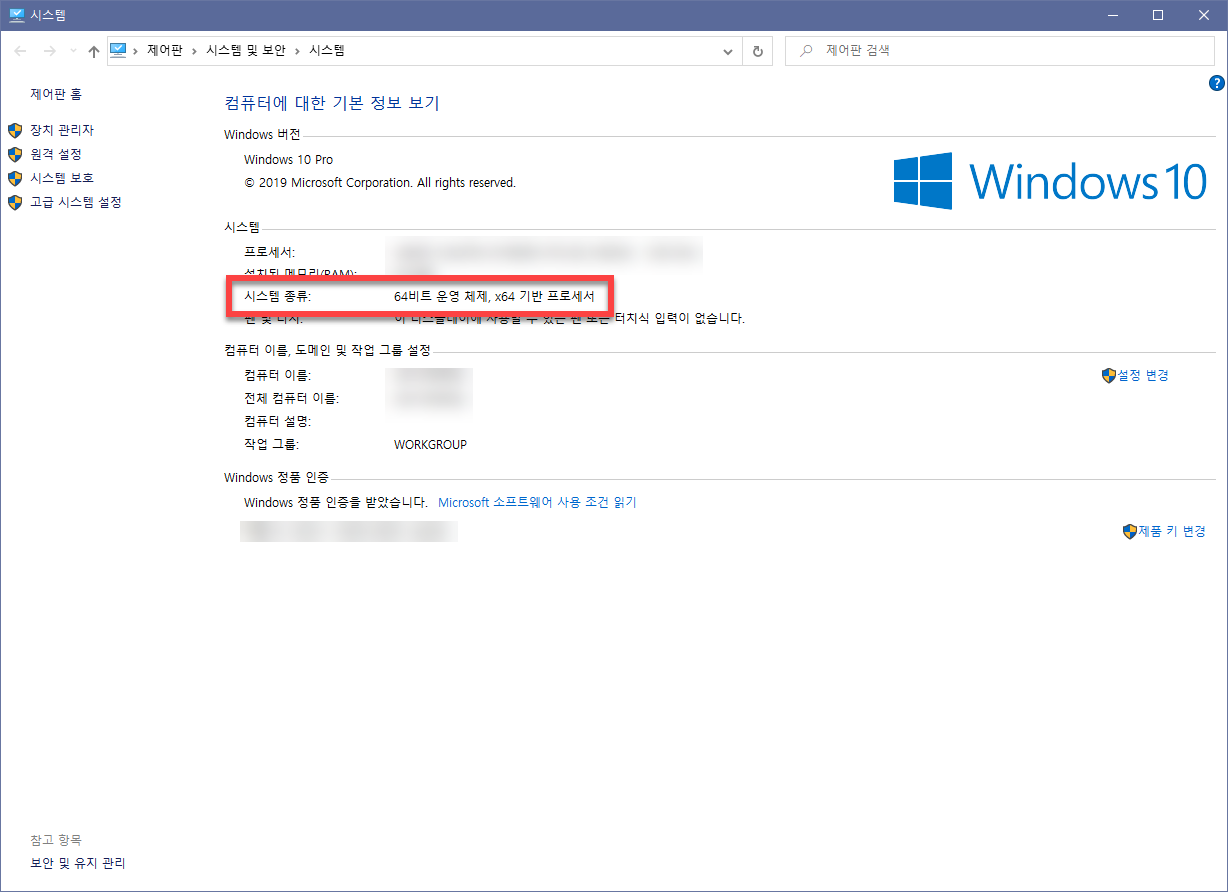Open 원격 설정 link

point(56,154)
